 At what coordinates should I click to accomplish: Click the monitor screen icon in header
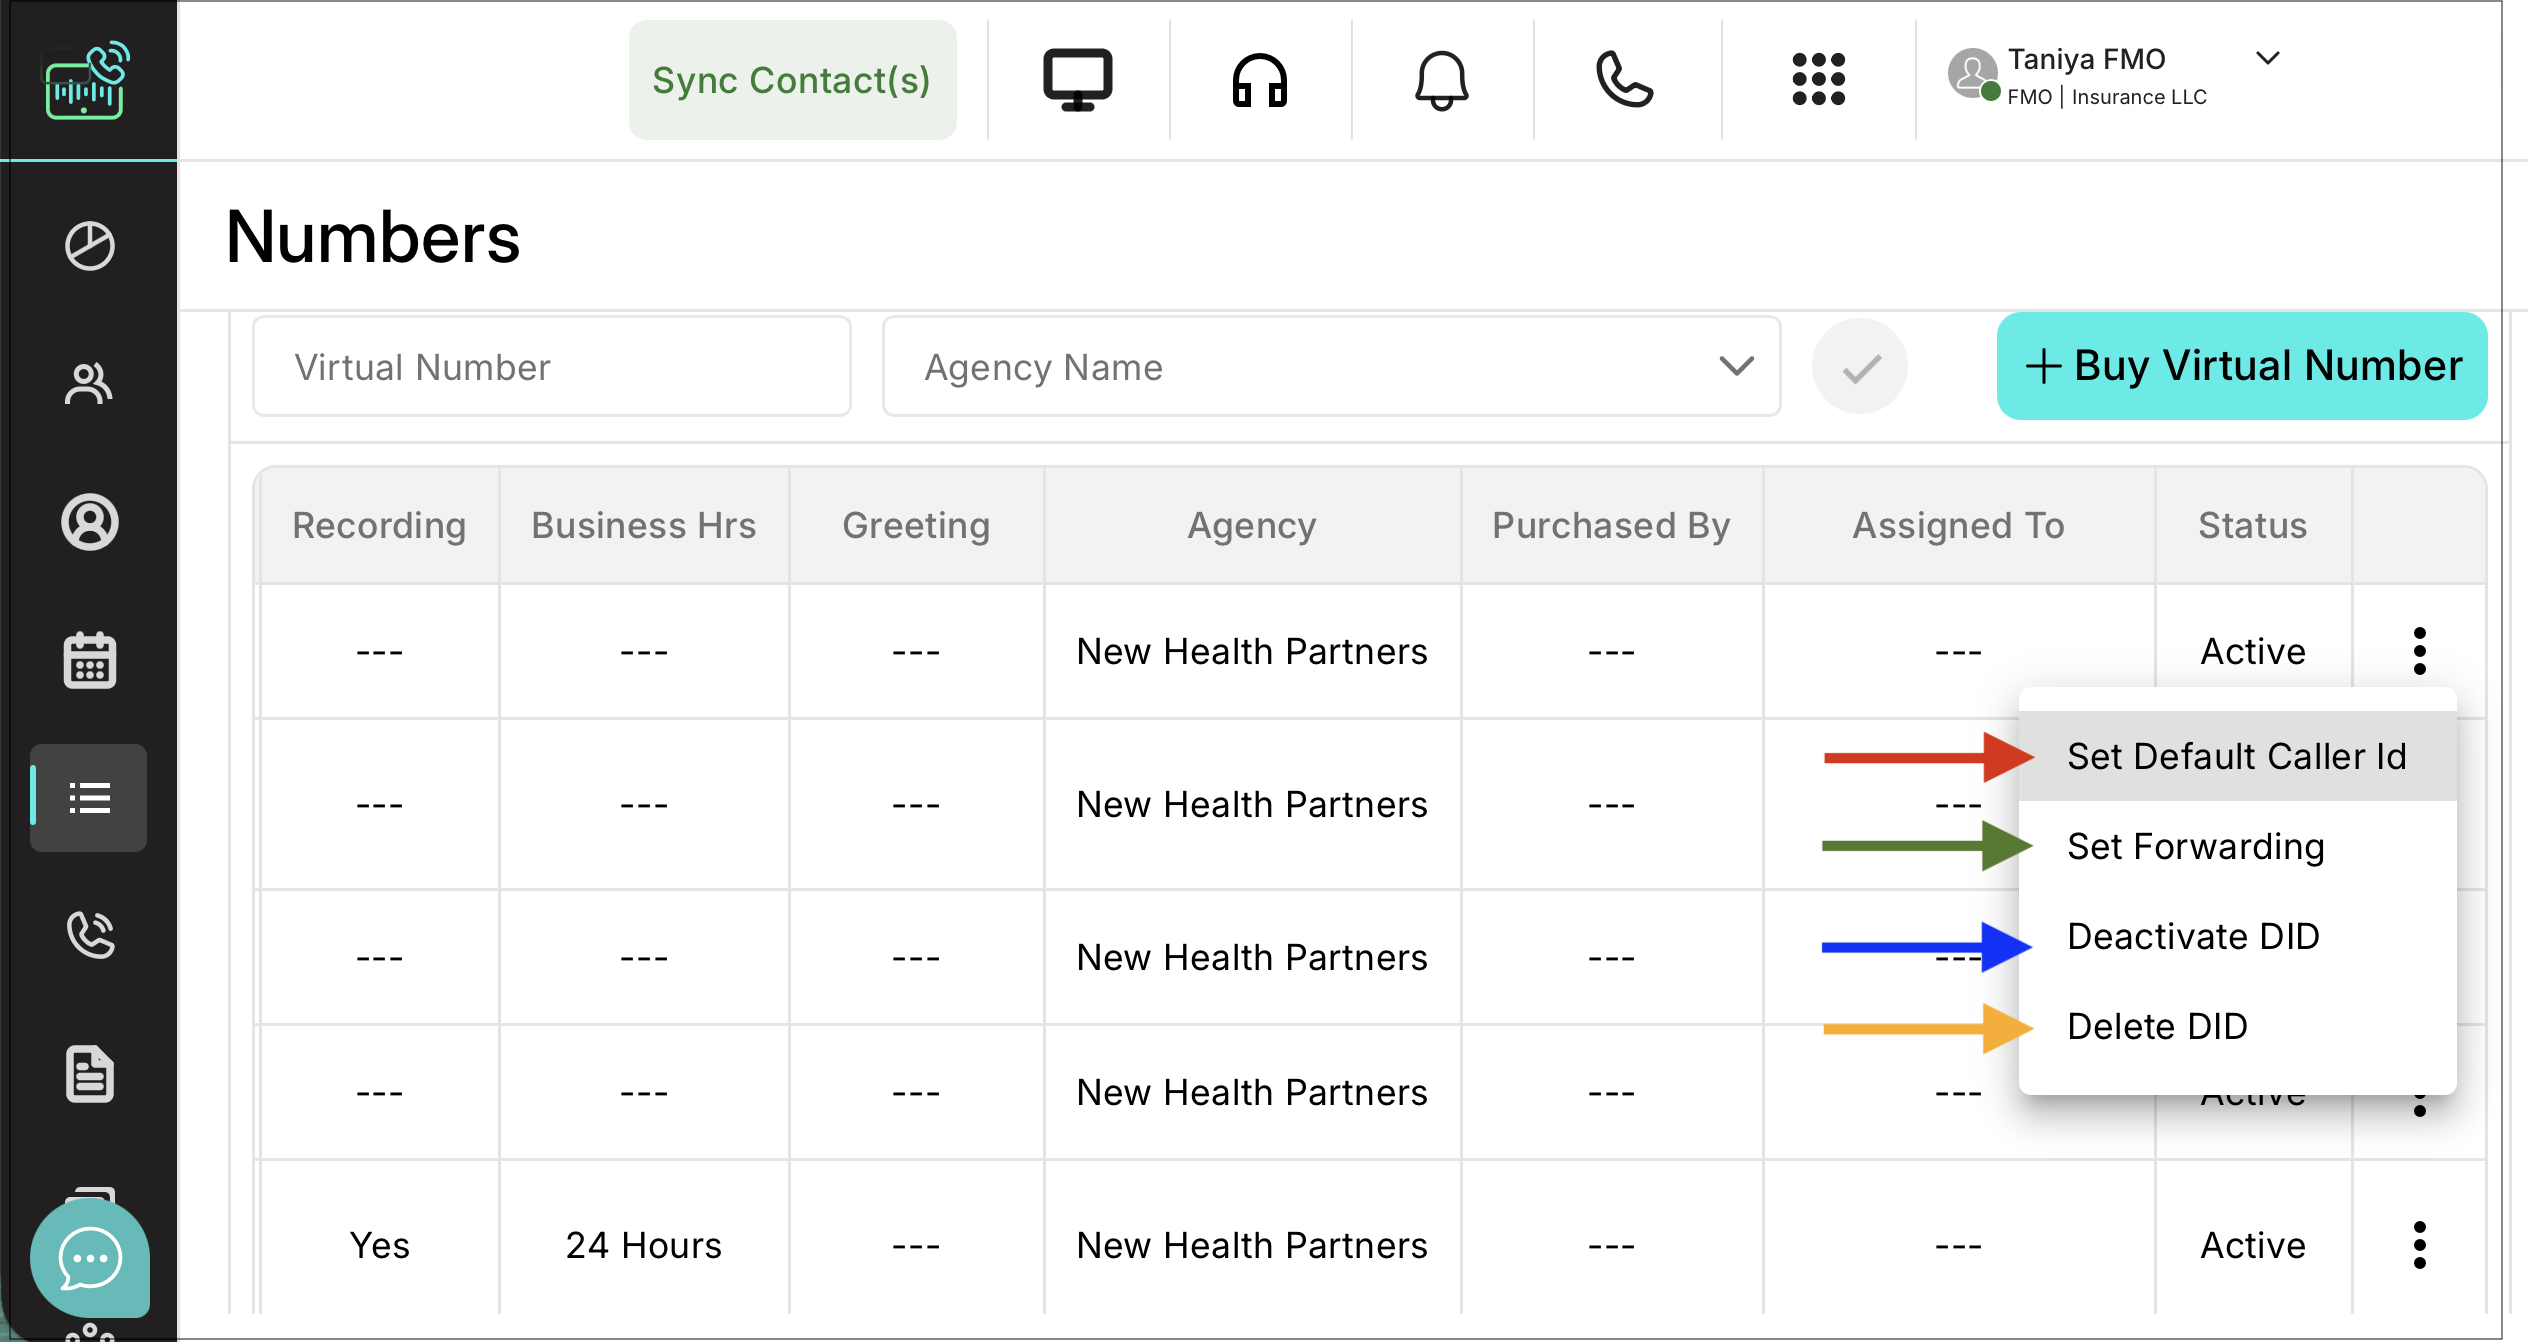coord(1077,80)
